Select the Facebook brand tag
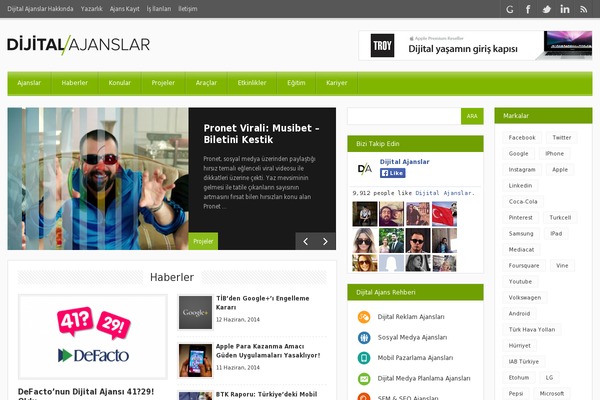The image size is (600, 400). coord(522,137)
